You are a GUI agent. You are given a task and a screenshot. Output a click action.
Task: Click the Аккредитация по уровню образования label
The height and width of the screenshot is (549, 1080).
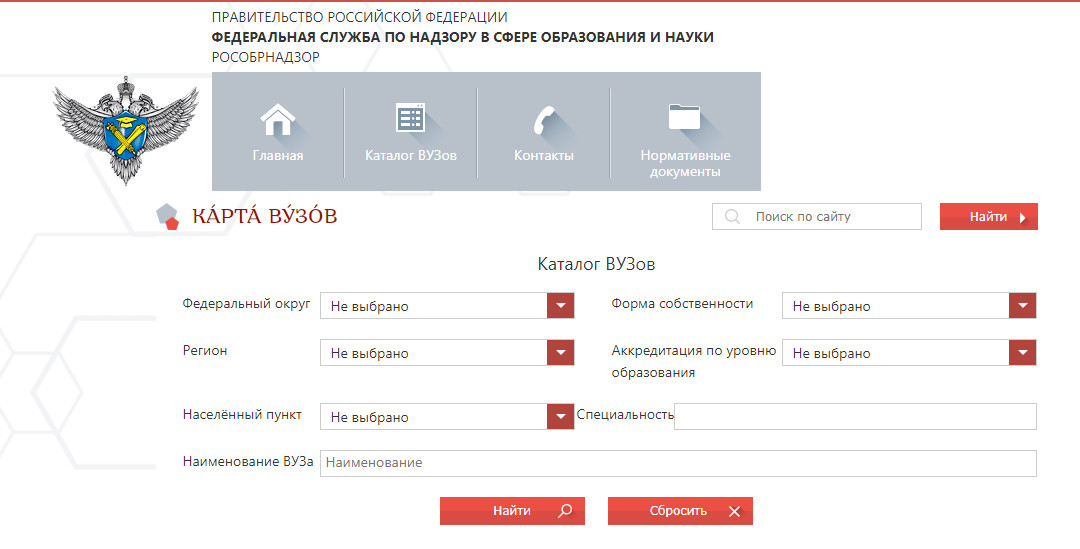tap(694, 361)
